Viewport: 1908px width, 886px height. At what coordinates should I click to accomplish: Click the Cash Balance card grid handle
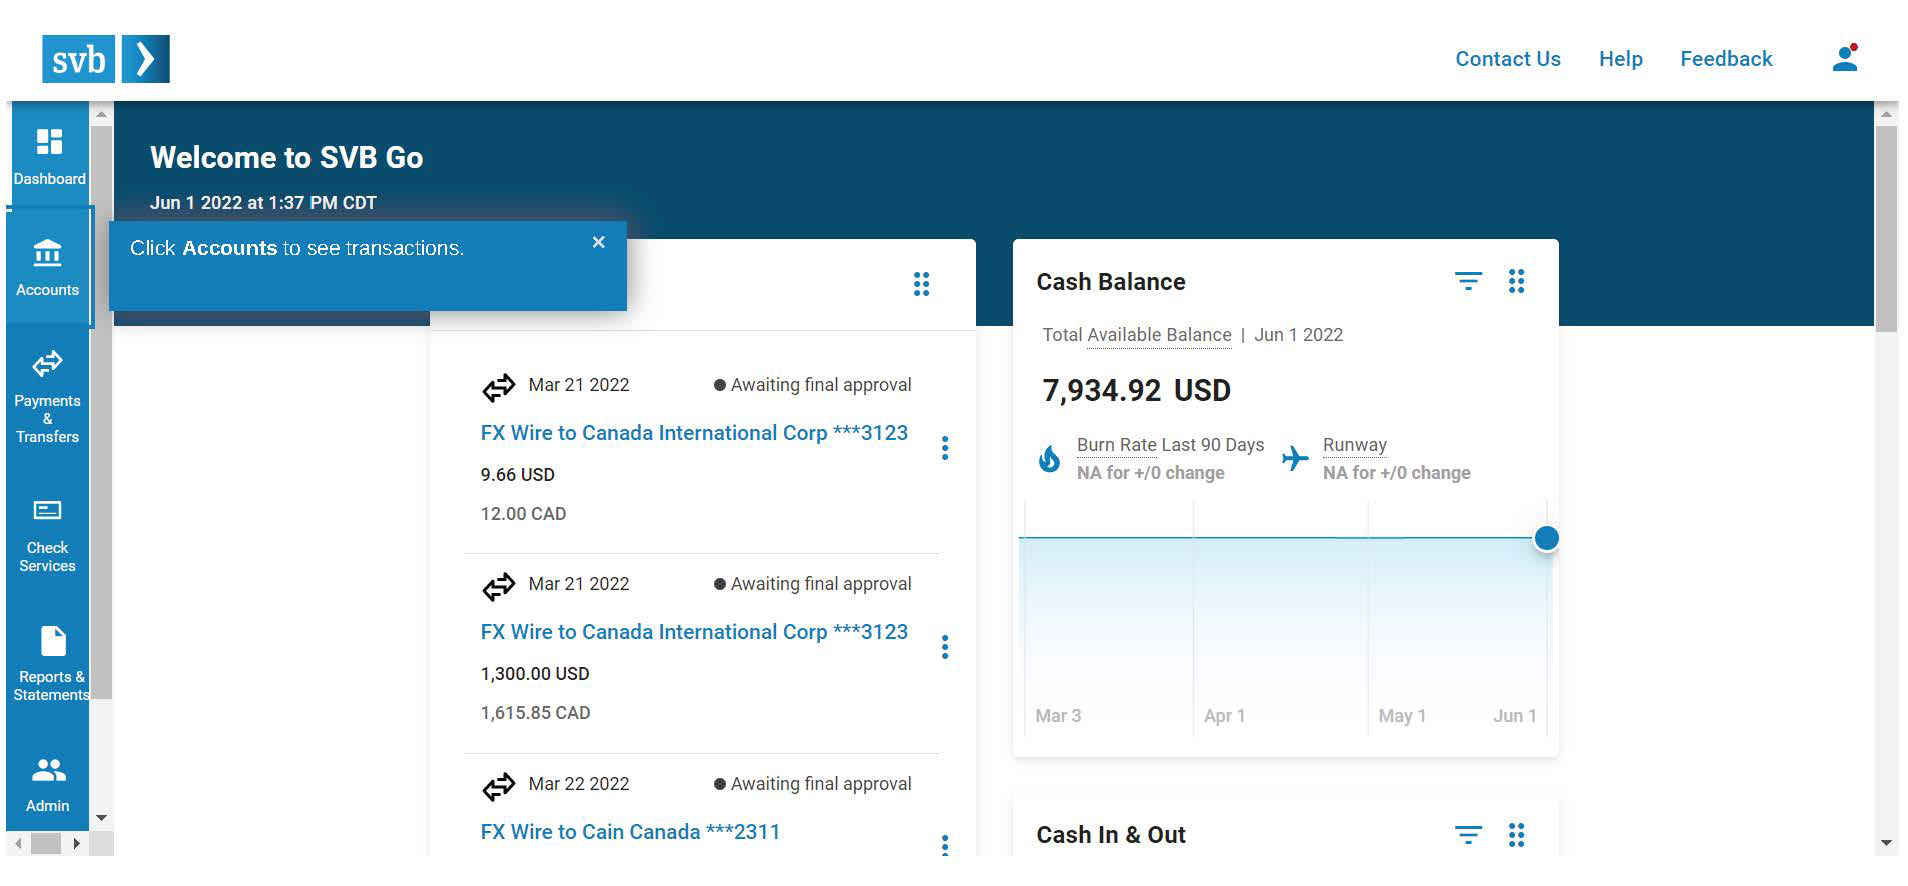(1516, 281)
